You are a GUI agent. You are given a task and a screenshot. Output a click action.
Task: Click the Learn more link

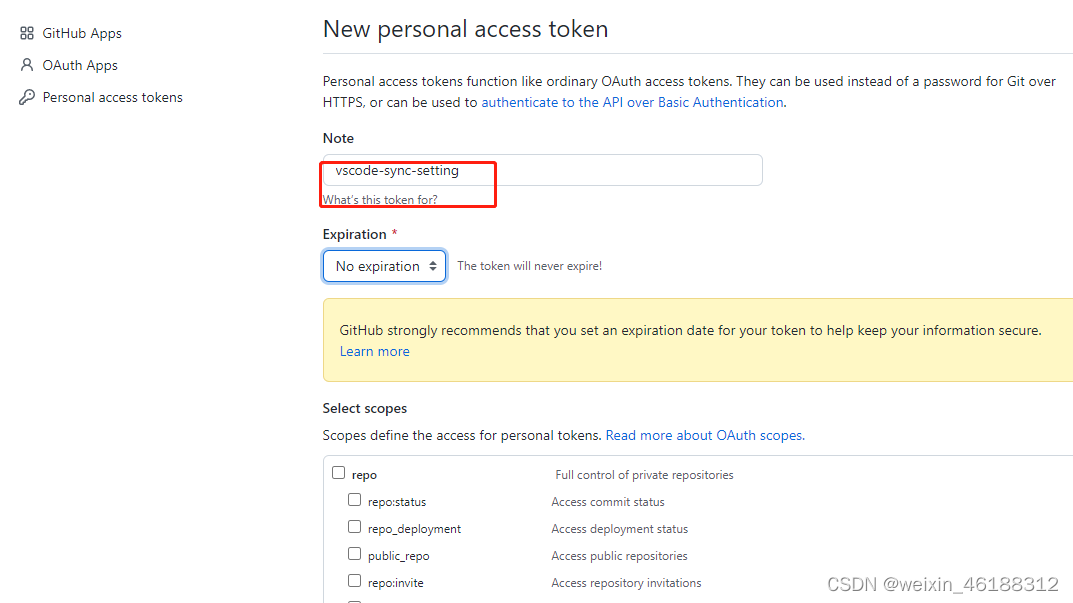pyautogui.click(x=374, y=351)
